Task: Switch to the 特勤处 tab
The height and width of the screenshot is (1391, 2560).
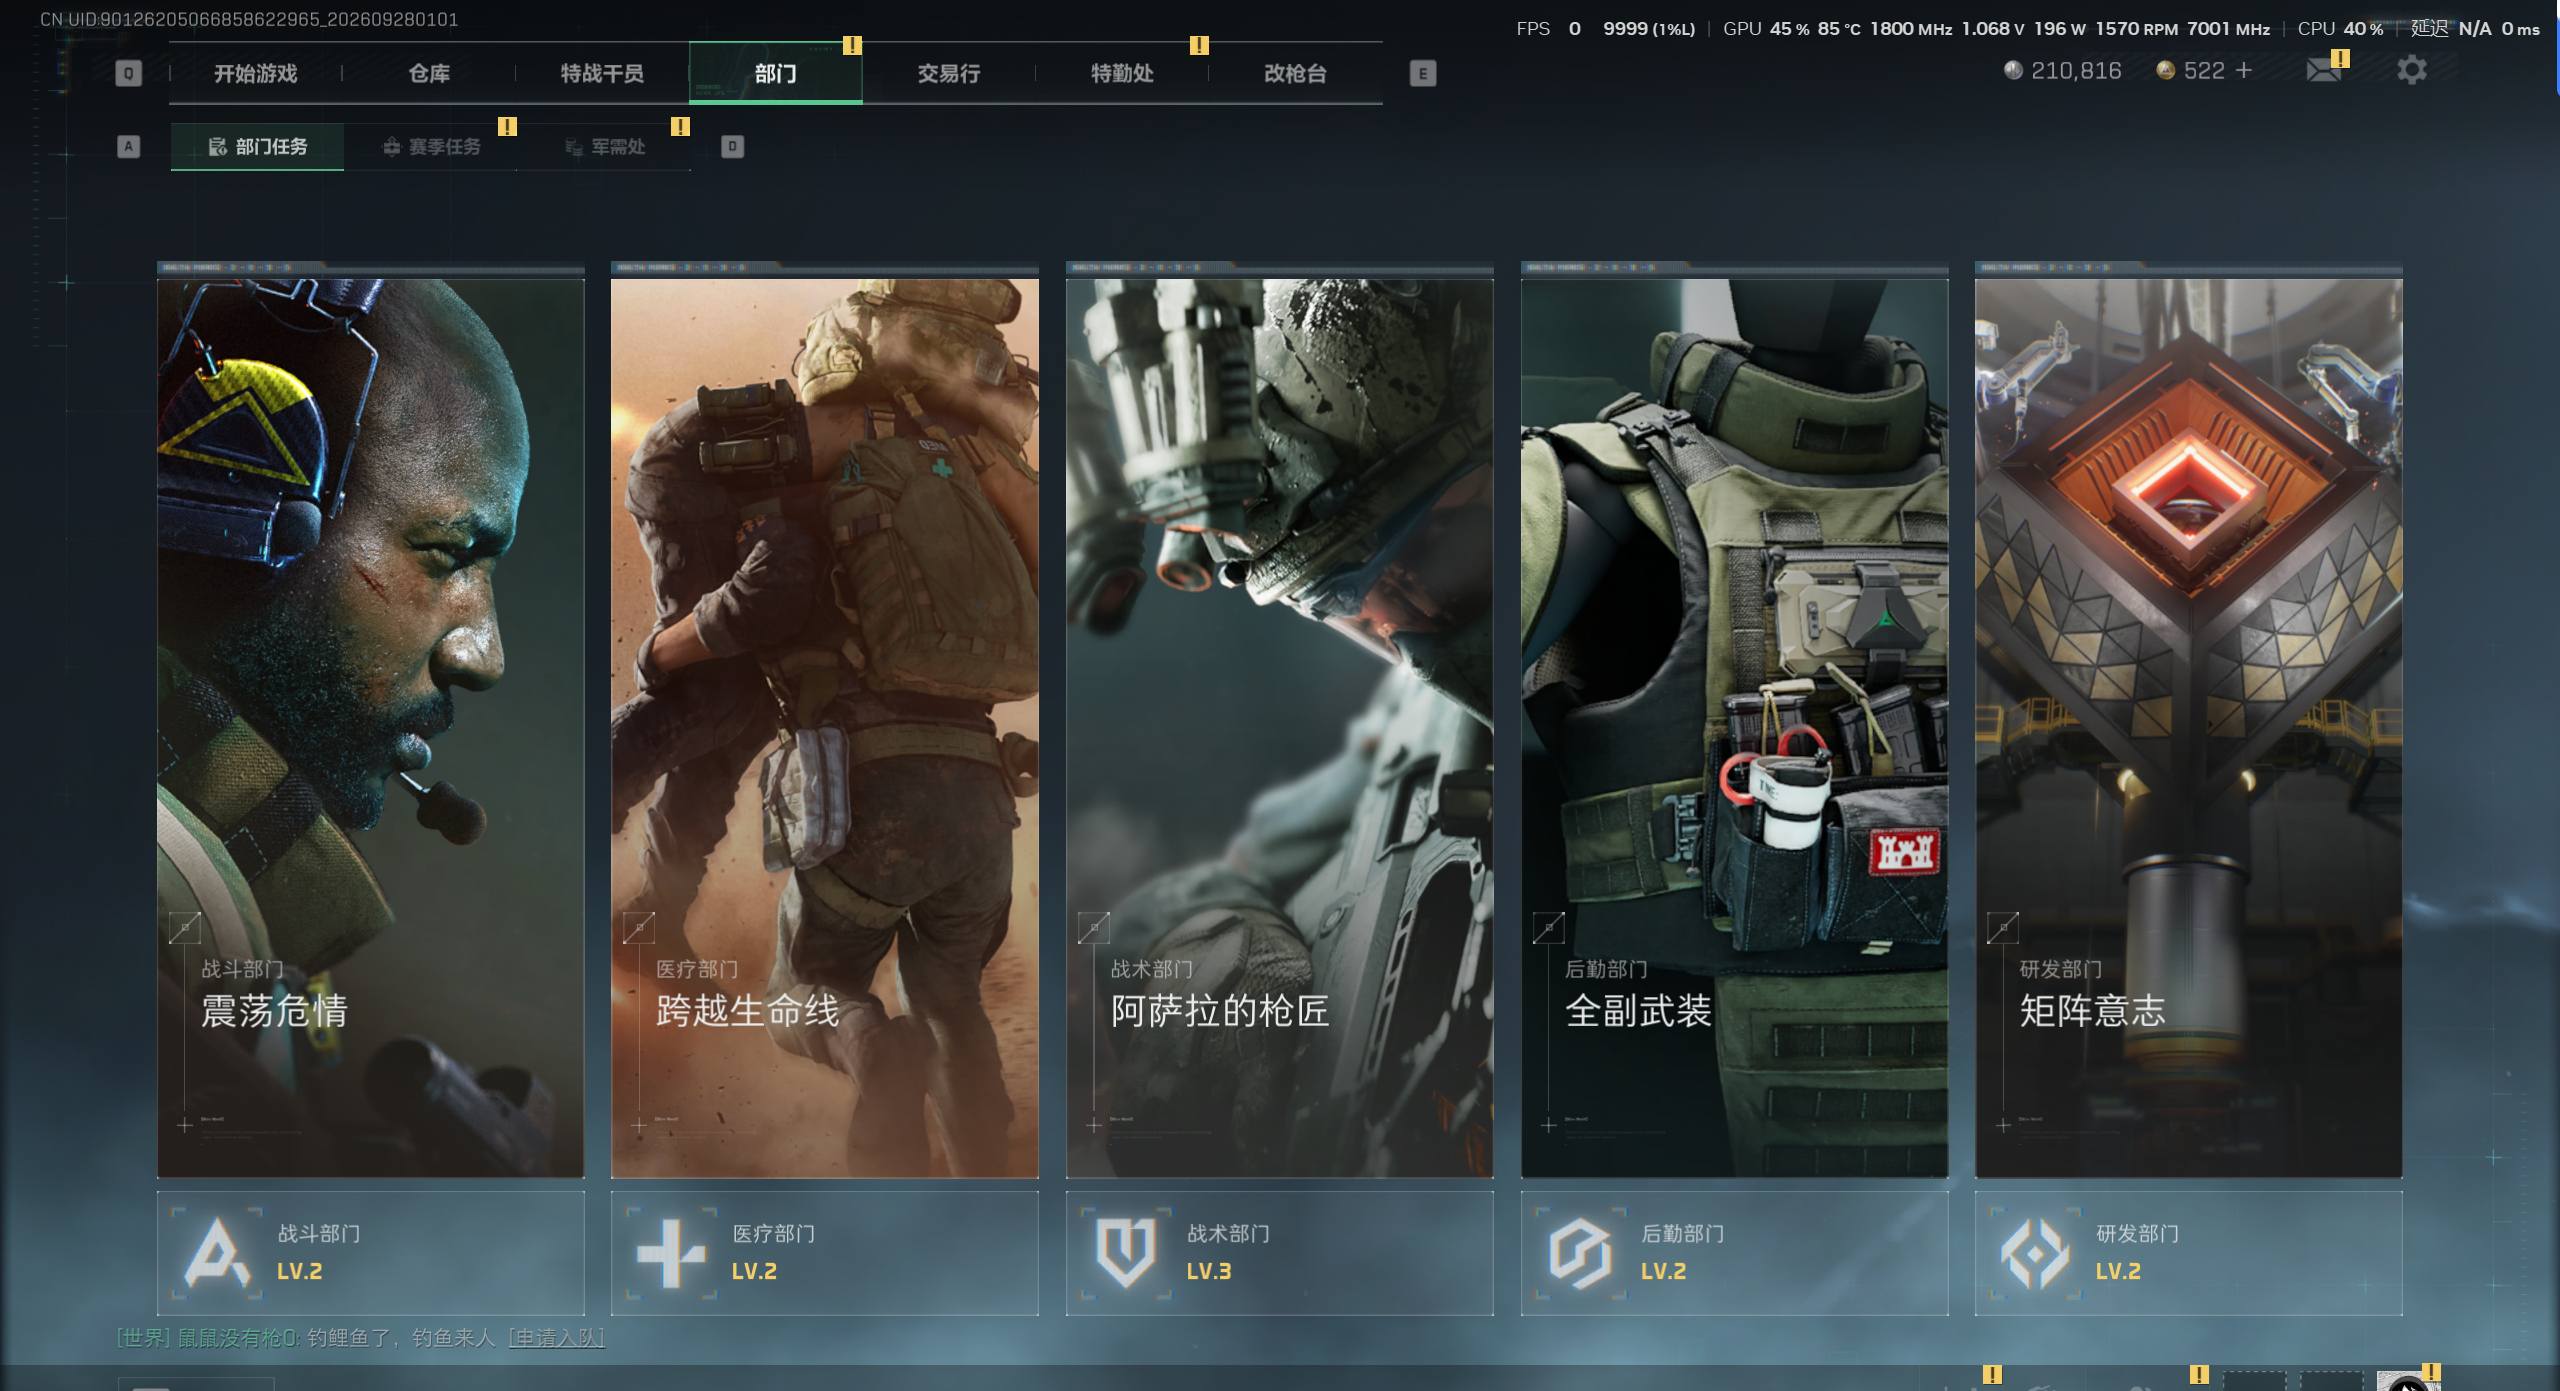Action: click(x=1122, y=73)
